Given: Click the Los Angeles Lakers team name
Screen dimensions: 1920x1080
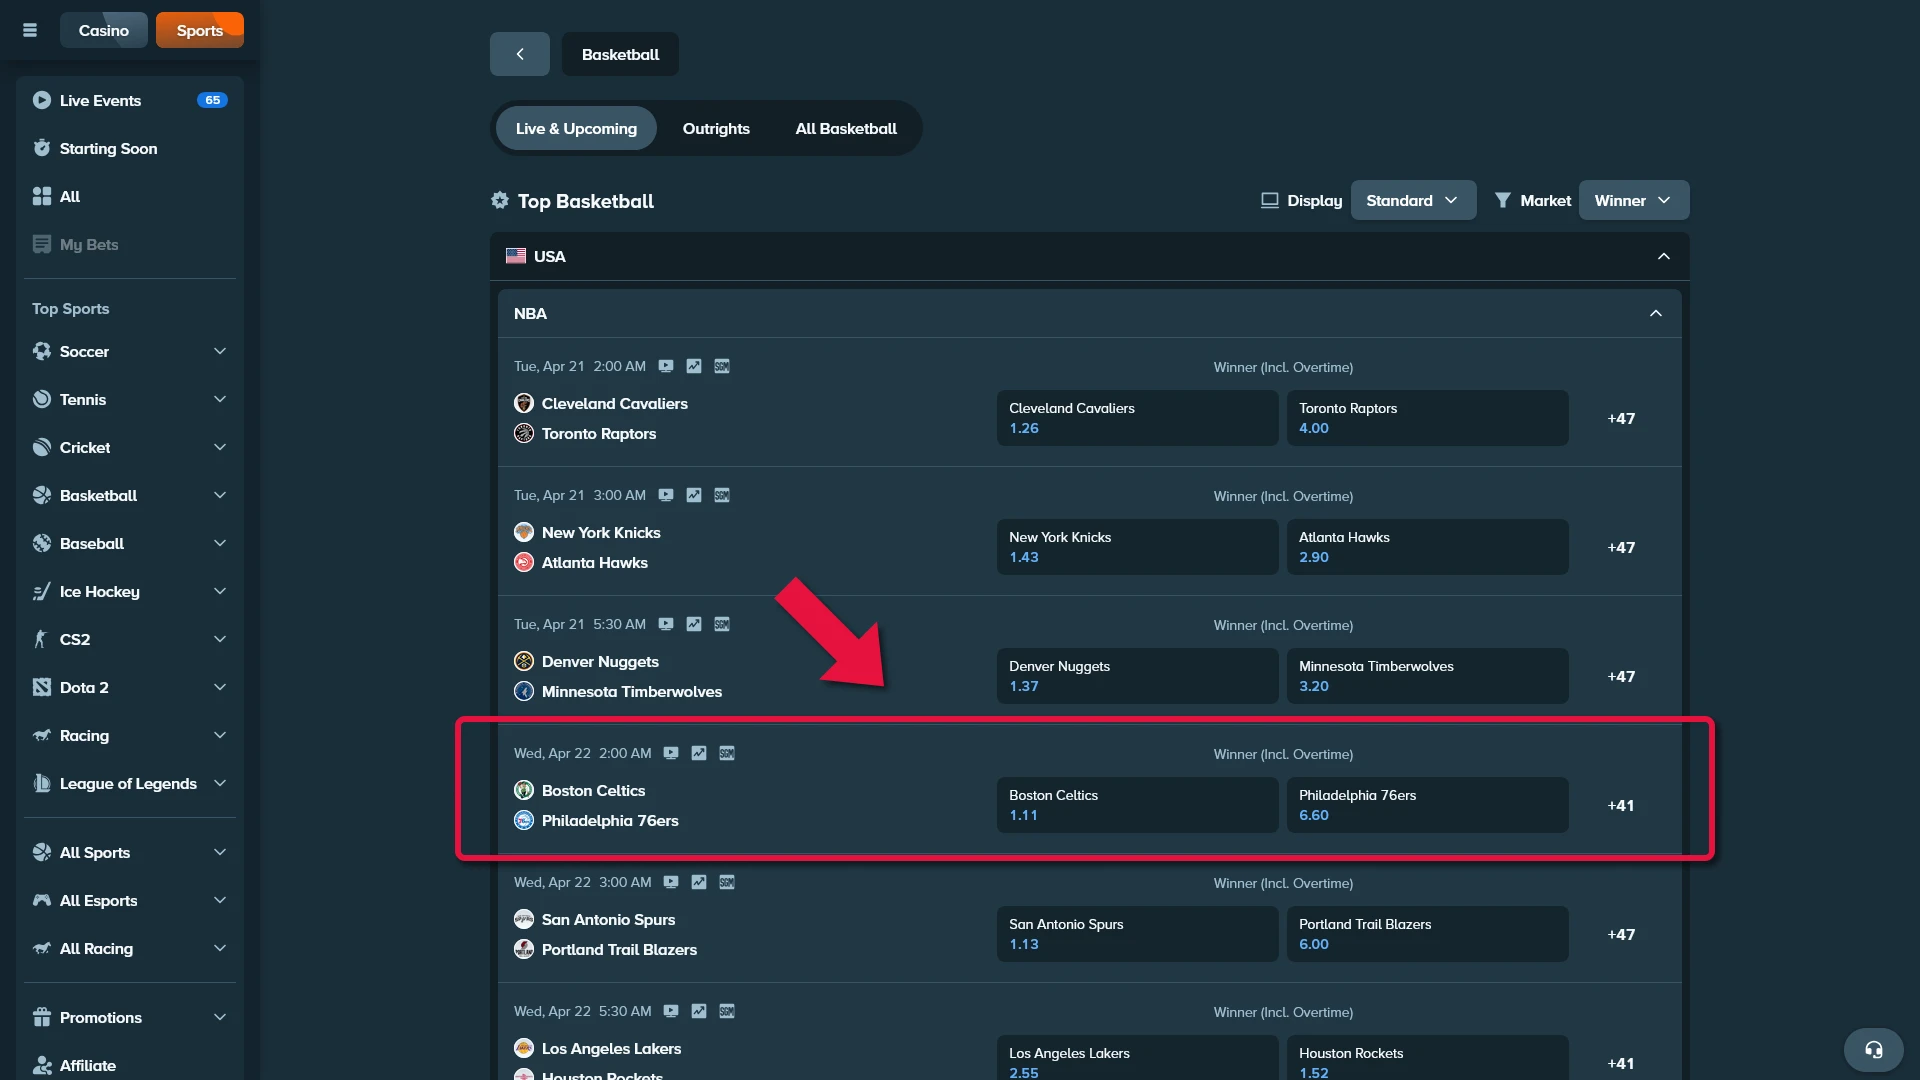Looking at the screenshot, I should click(x=611, y=1048).
